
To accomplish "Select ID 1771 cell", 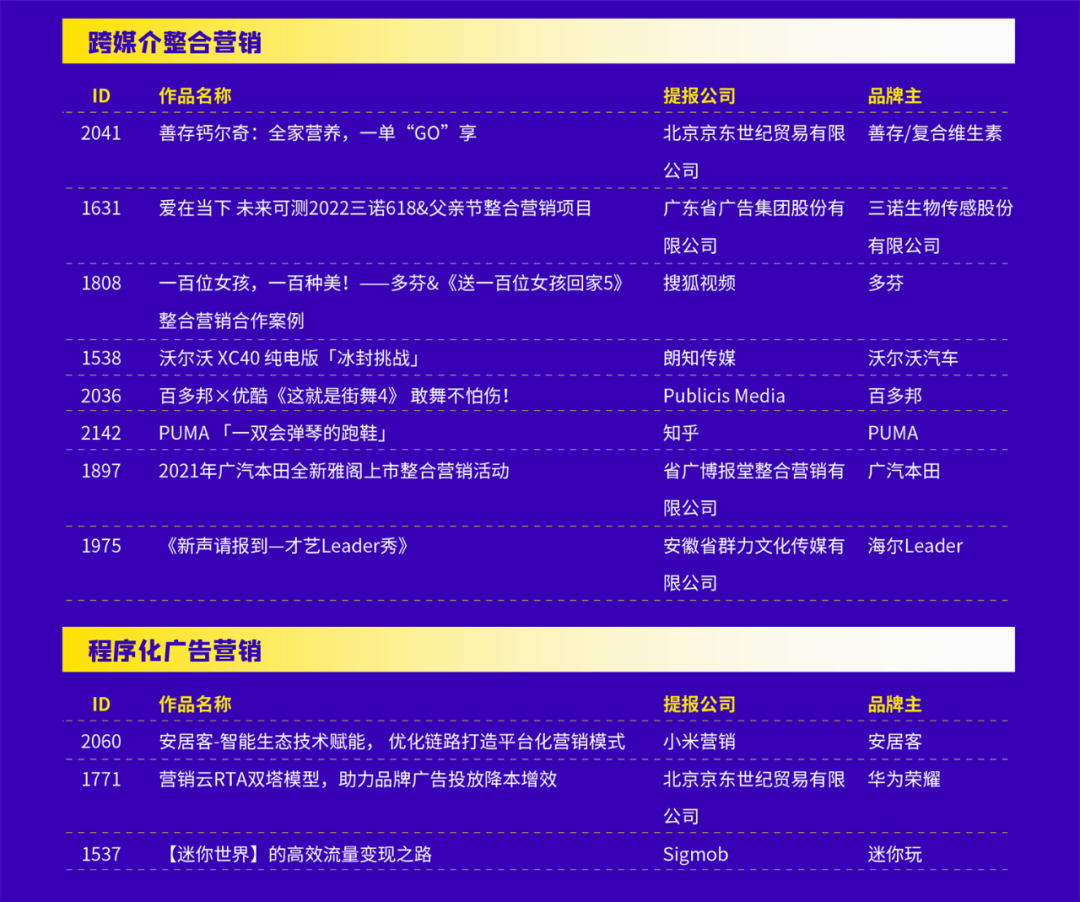I will 101,779.
